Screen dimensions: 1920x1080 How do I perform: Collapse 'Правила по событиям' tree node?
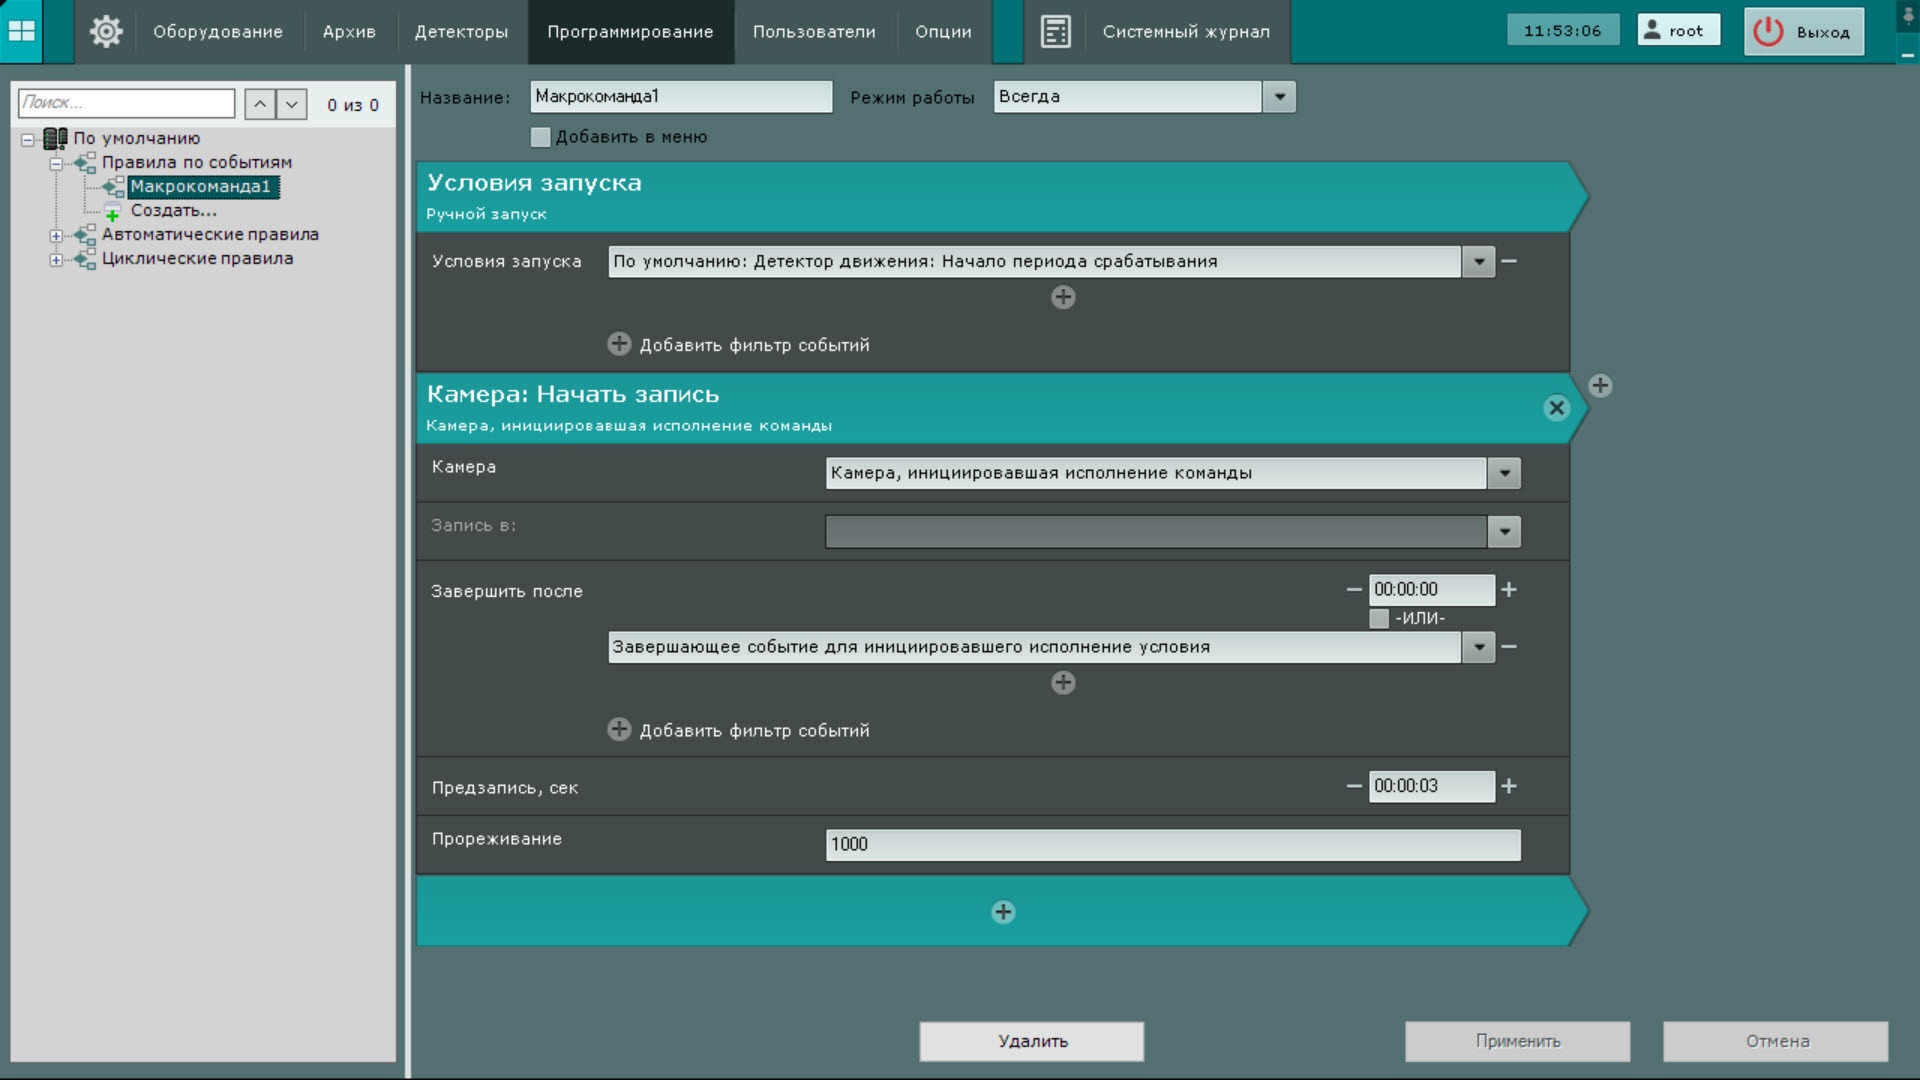coord(56,163)
